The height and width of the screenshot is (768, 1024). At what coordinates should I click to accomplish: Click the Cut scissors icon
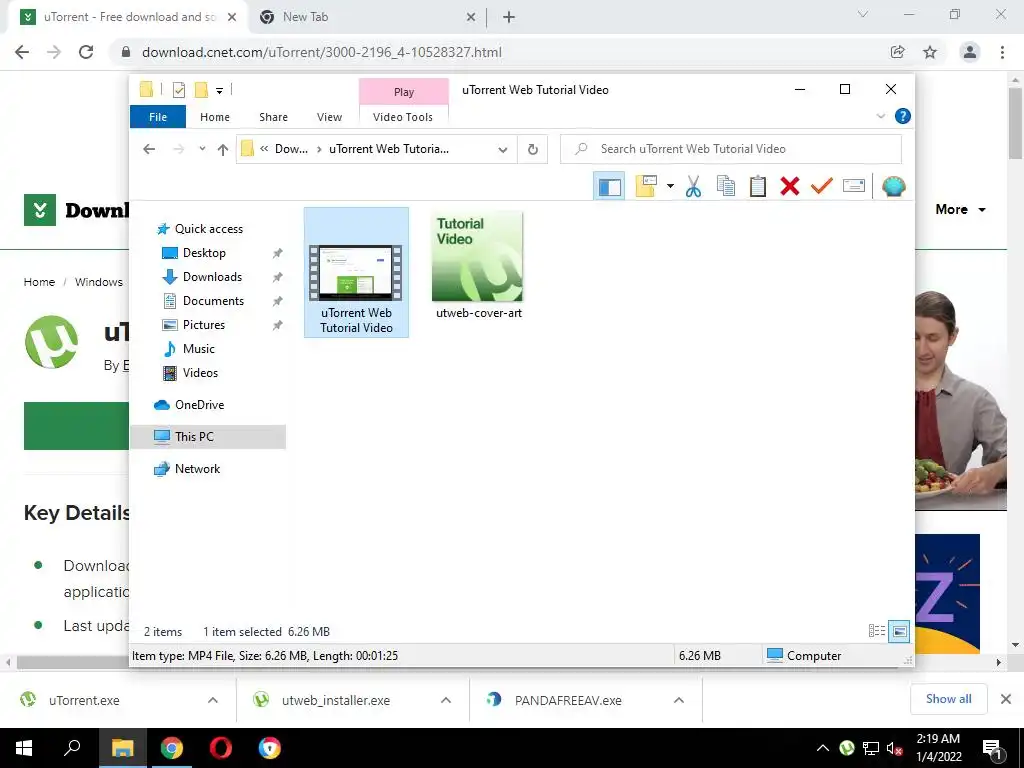[x=694, y=187]
